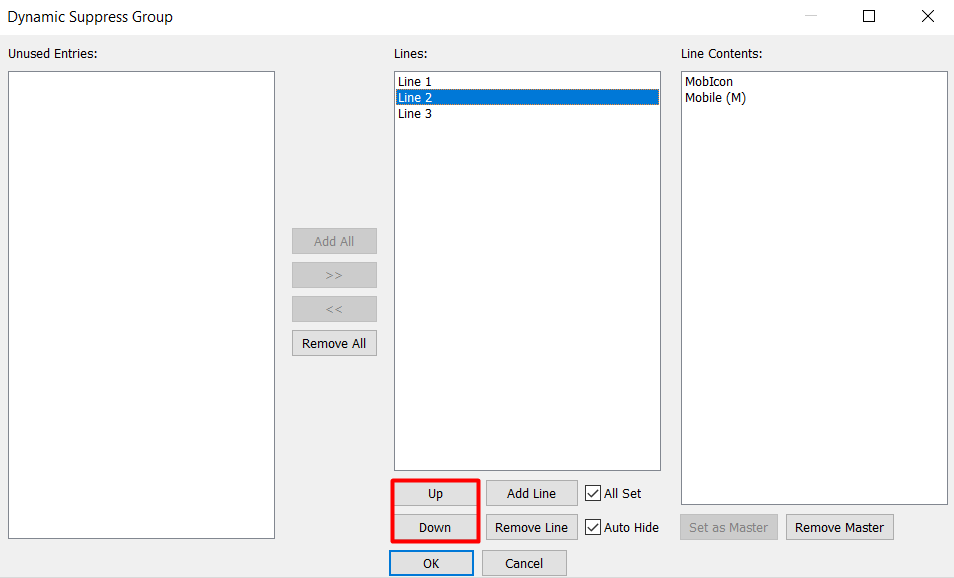954x578 pixels.
Task: Choose Line 3 from the Lines list
Action: [415, 114]
